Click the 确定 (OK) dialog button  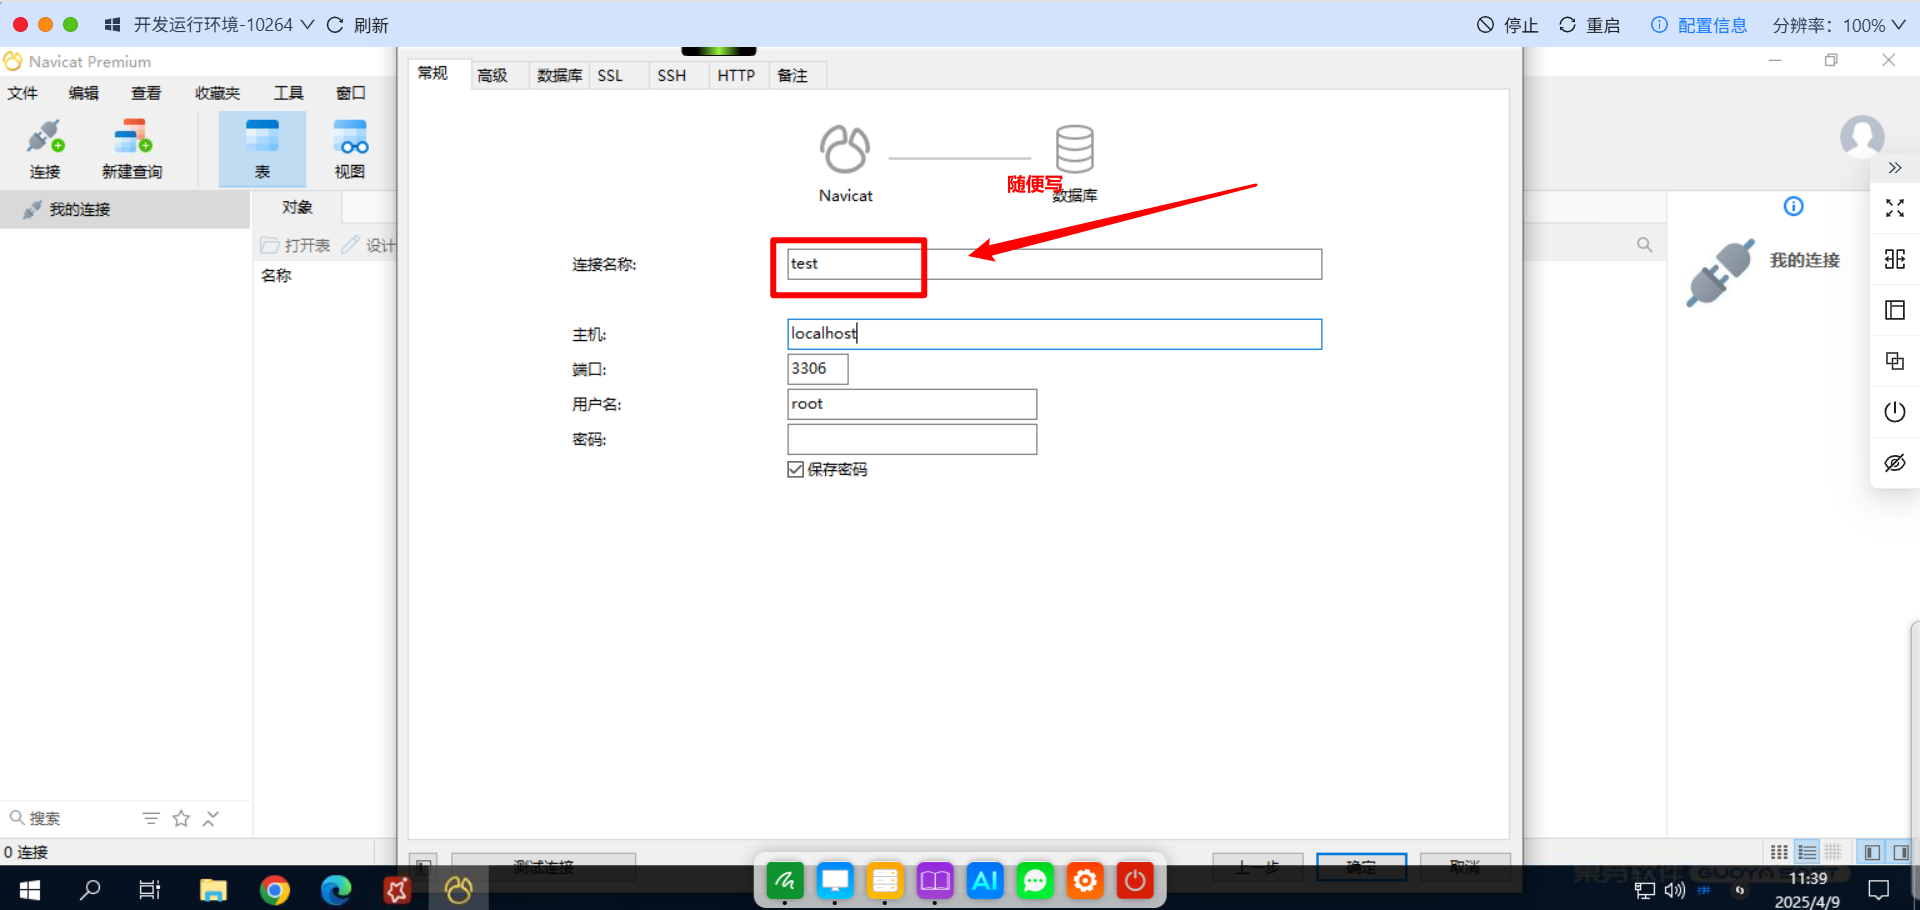pyautogui.click(x=1361, y=866)
